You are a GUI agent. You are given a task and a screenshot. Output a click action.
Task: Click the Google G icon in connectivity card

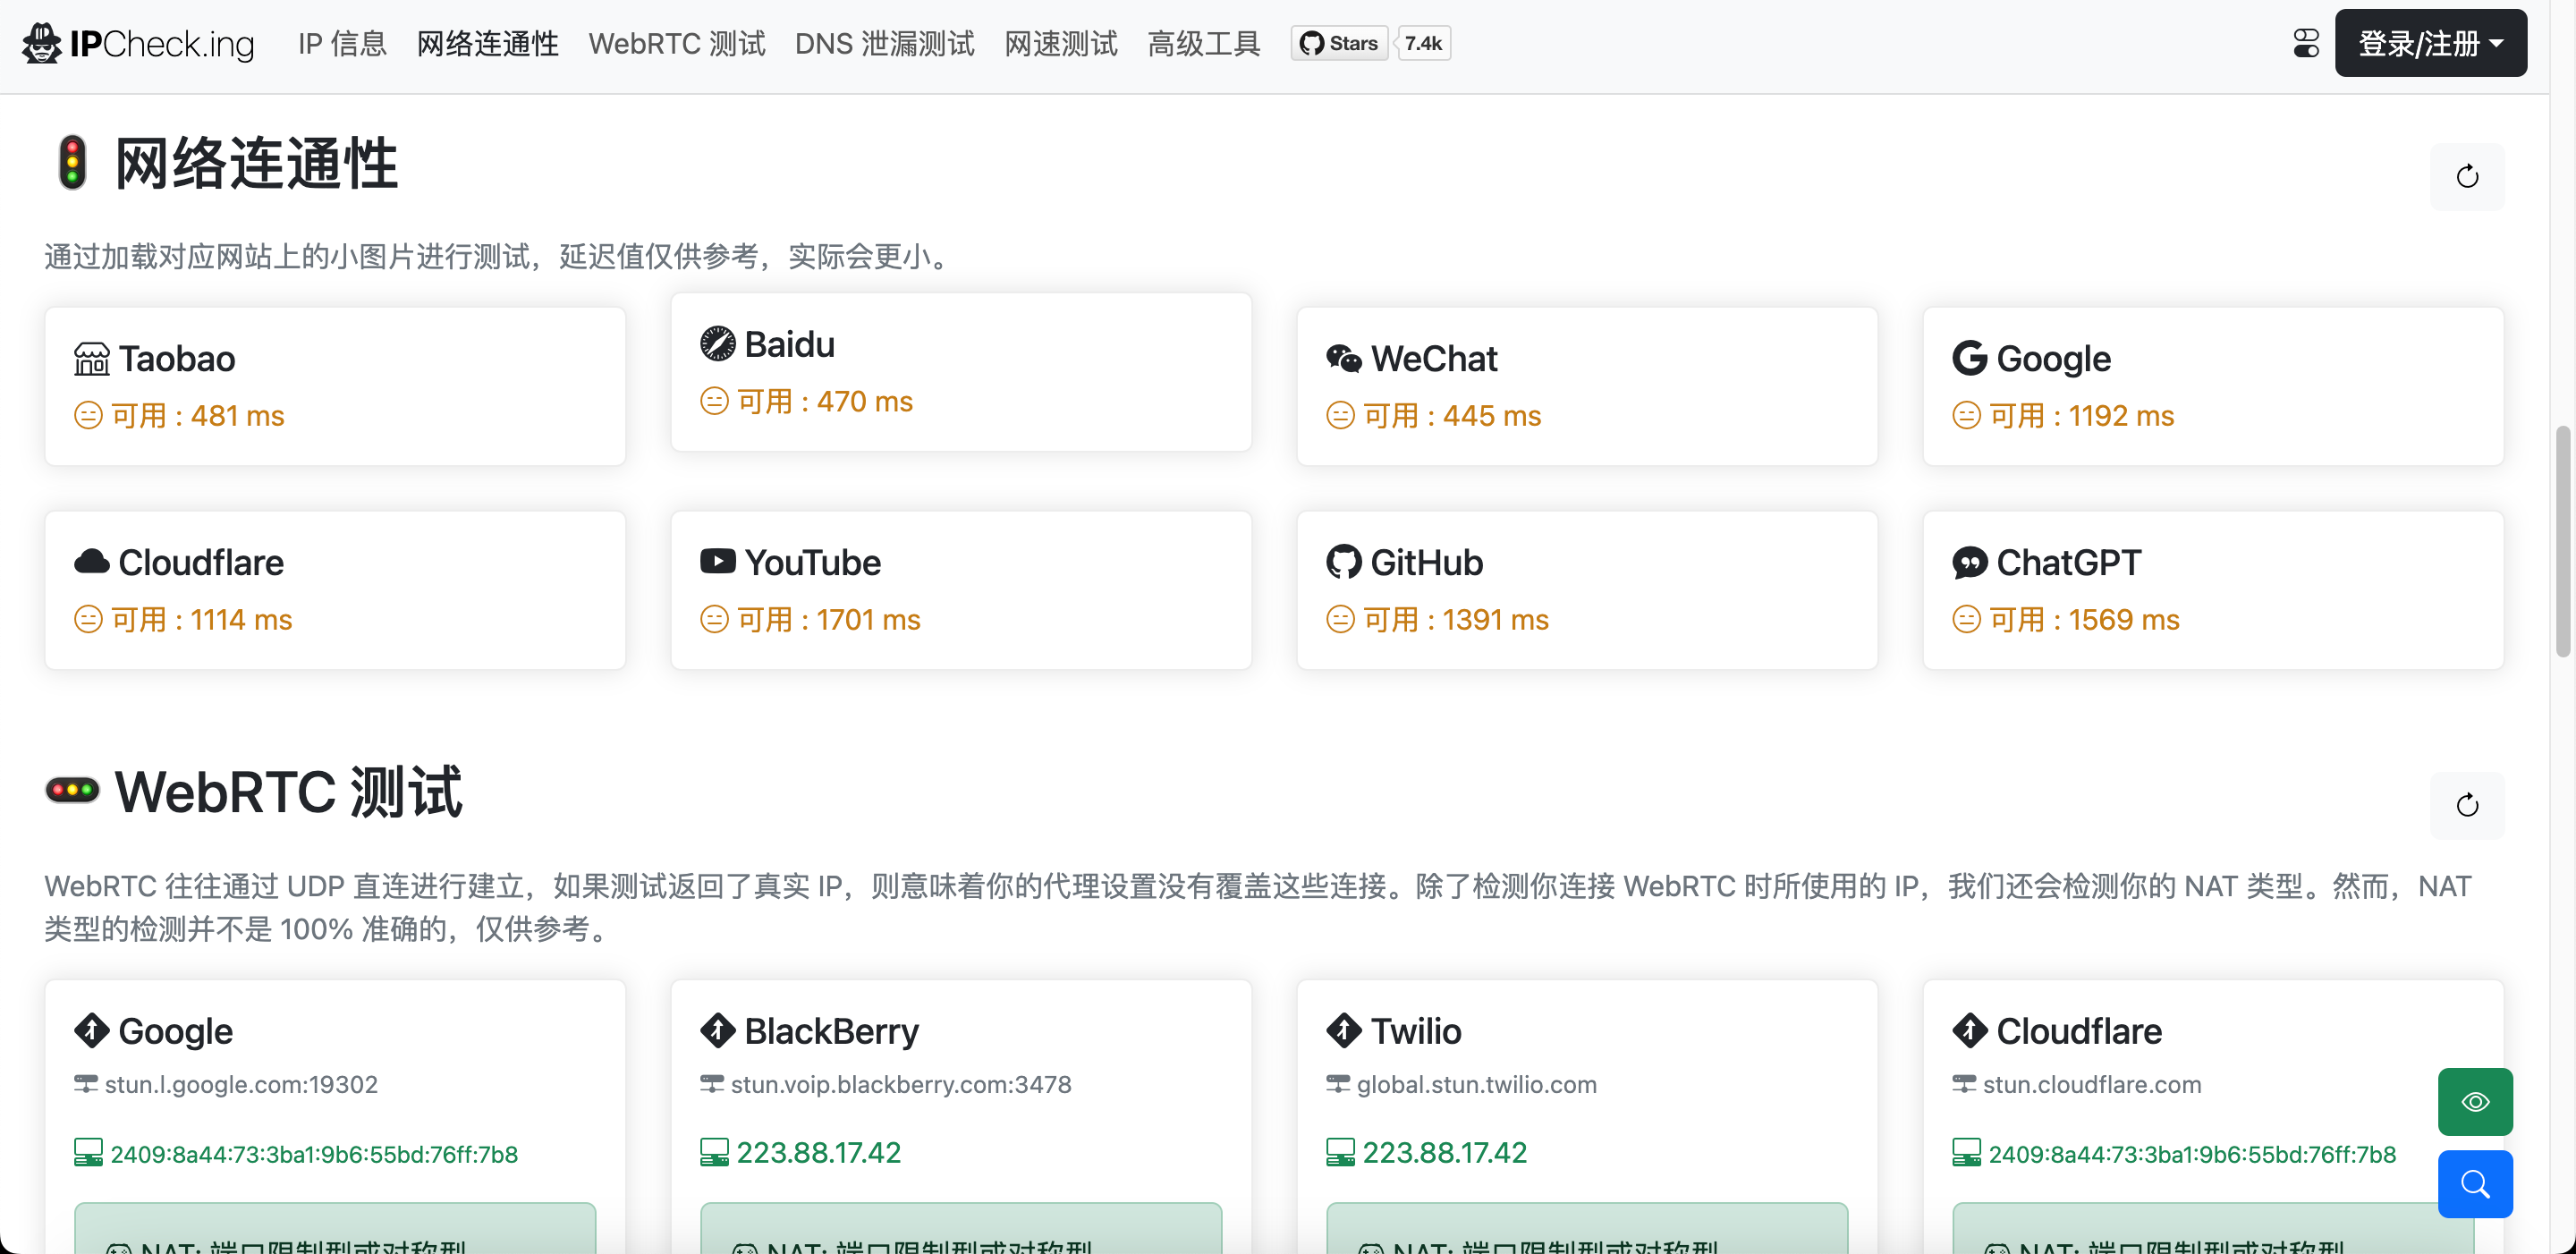click(x=1969, y=358)
